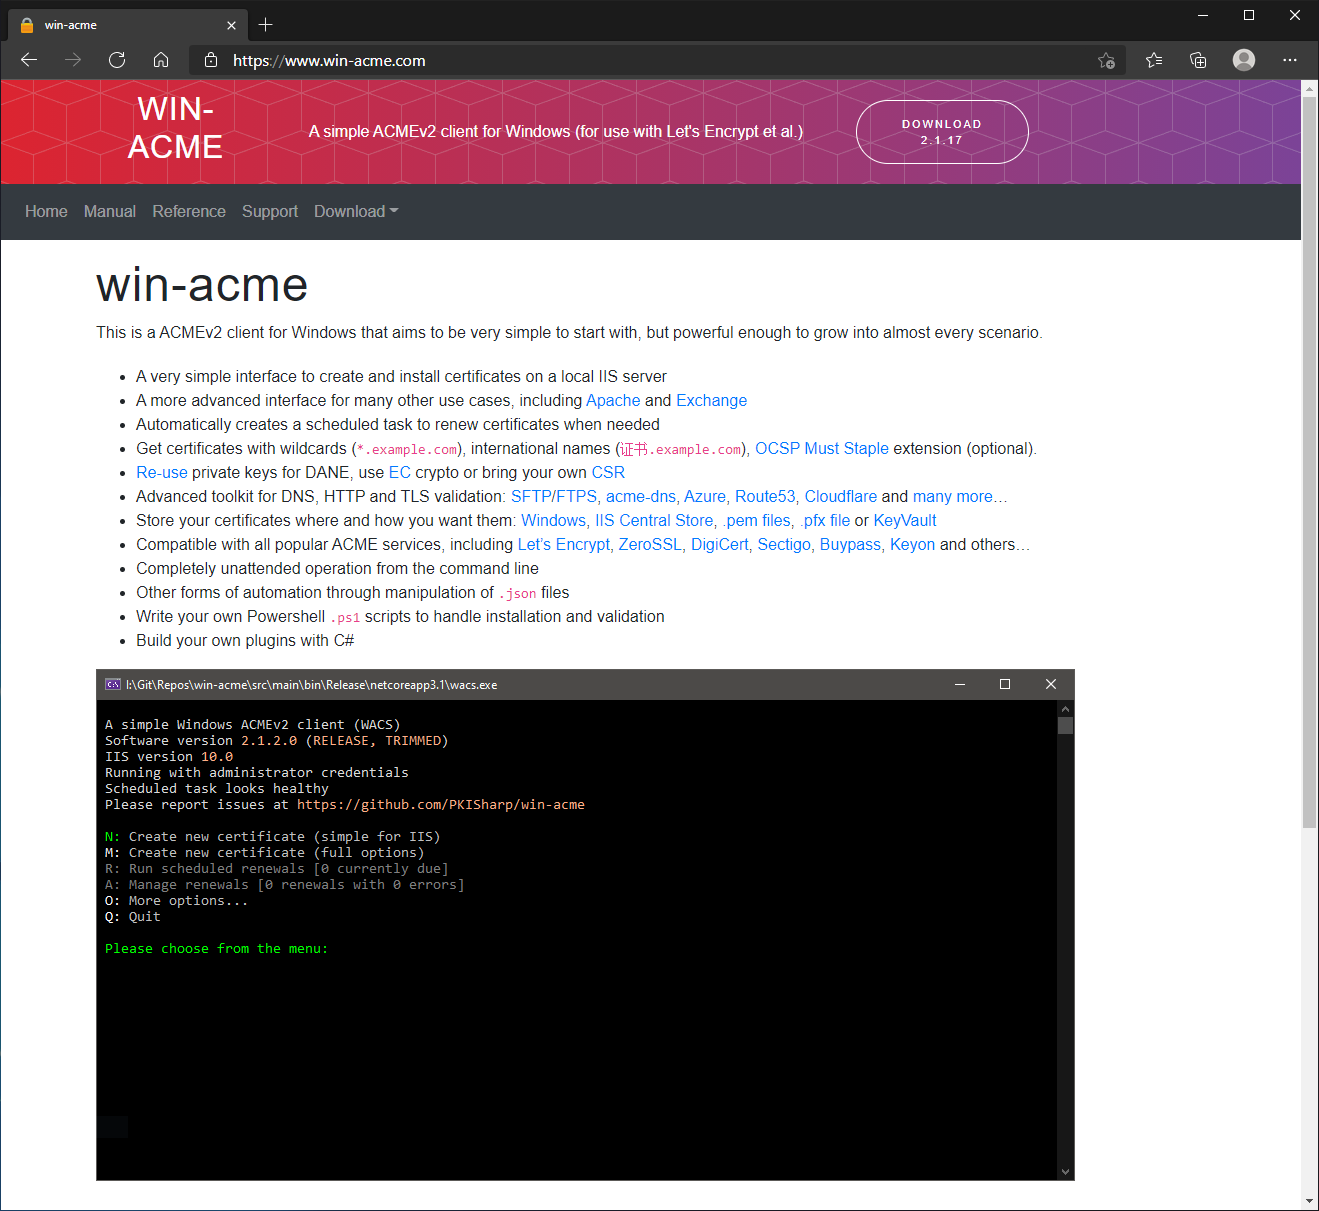1319x1211 pixels.
Task: Follow the Sectigo link
Action: [784, 544]
